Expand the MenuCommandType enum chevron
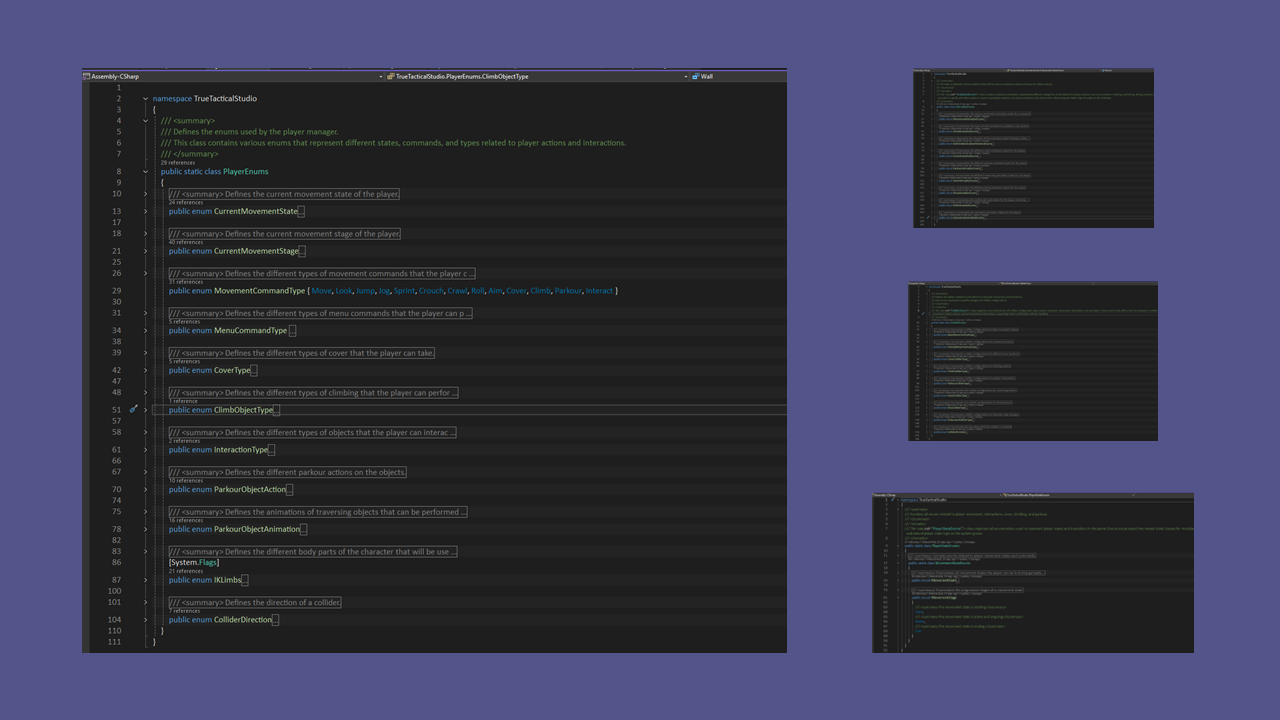Image resolution: width=1280 pixels, height=720 pixels. tap(145, 330)
